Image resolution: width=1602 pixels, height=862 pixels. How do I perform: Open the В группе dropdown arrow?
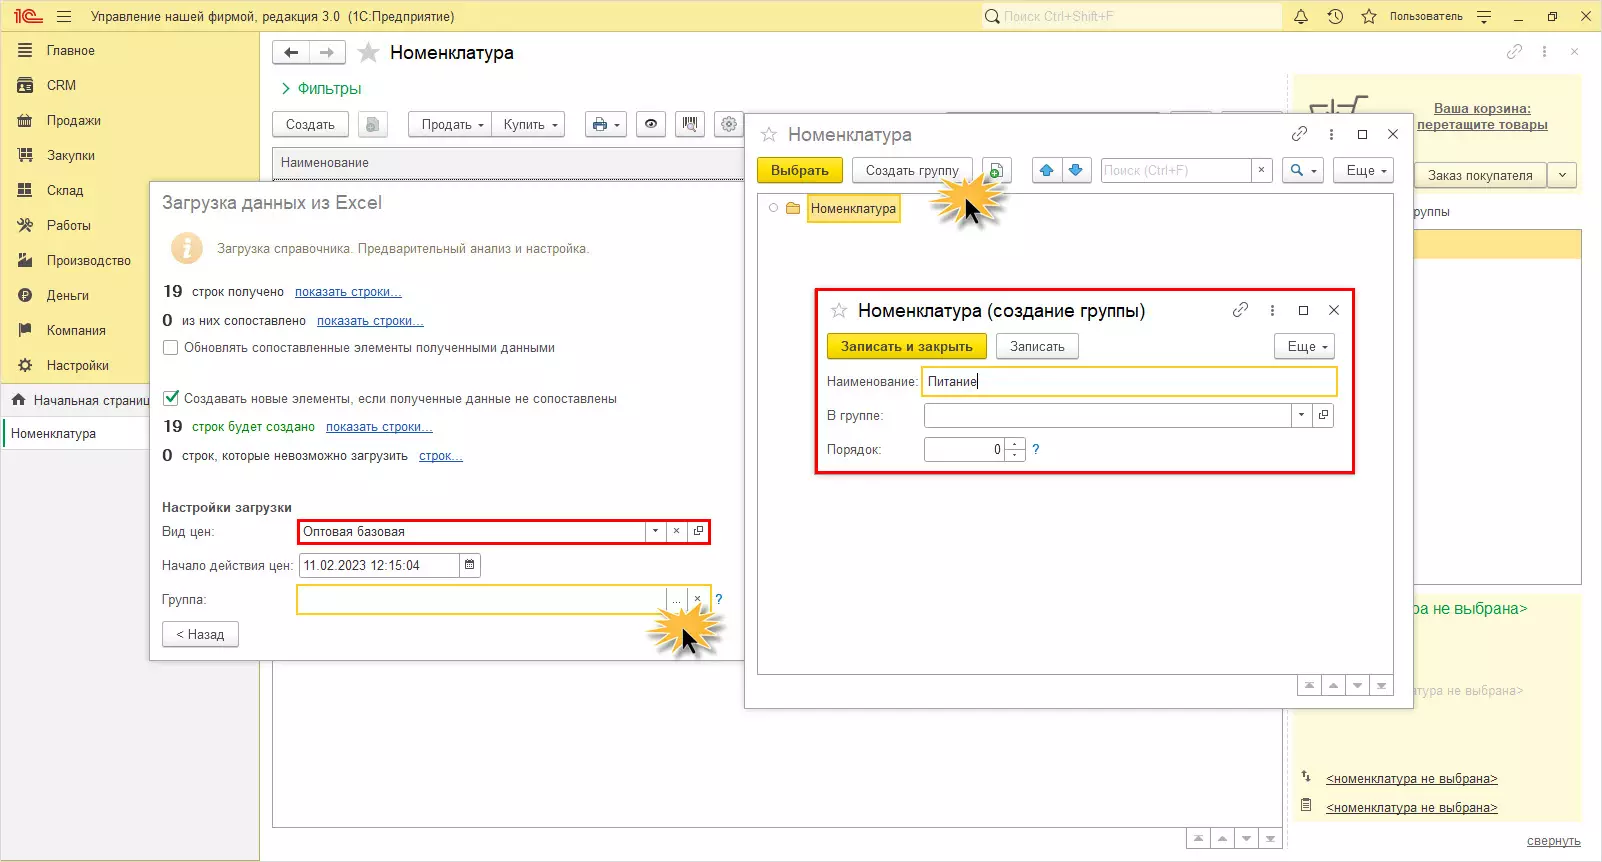[1301, 415]
